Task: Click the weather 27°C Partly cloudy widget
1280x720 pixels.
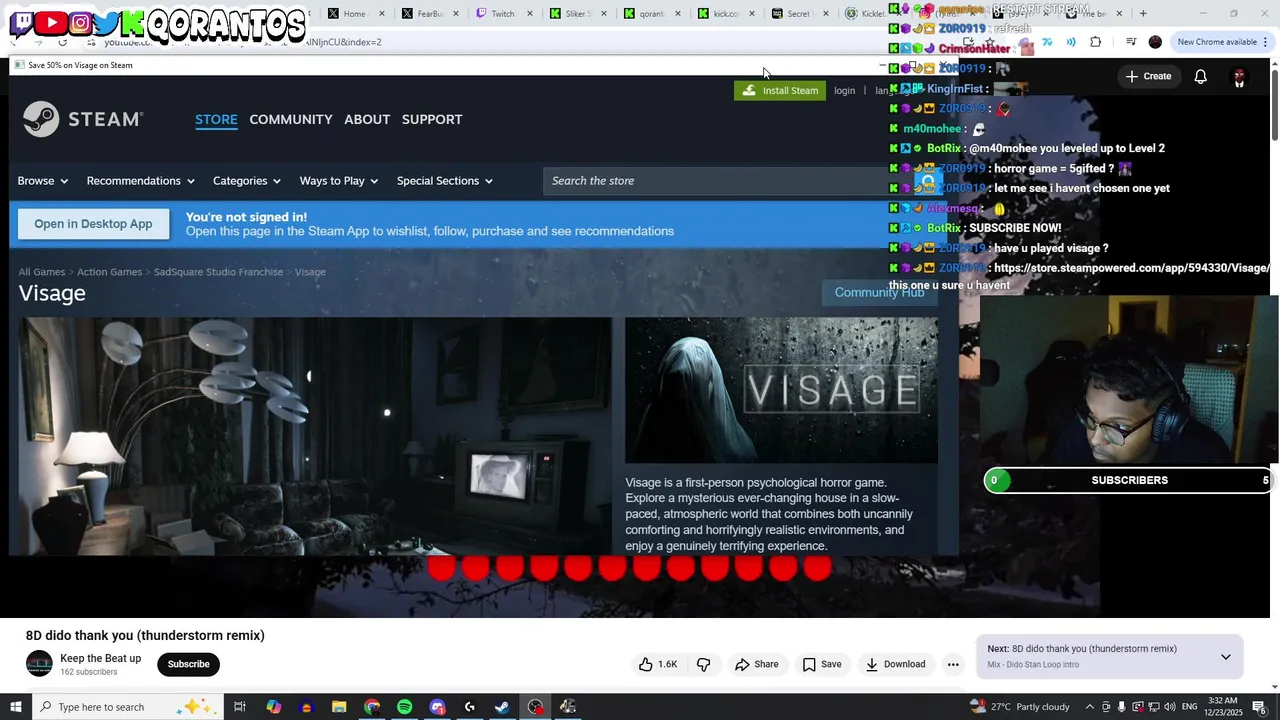Action: (x=1020, y=707)
